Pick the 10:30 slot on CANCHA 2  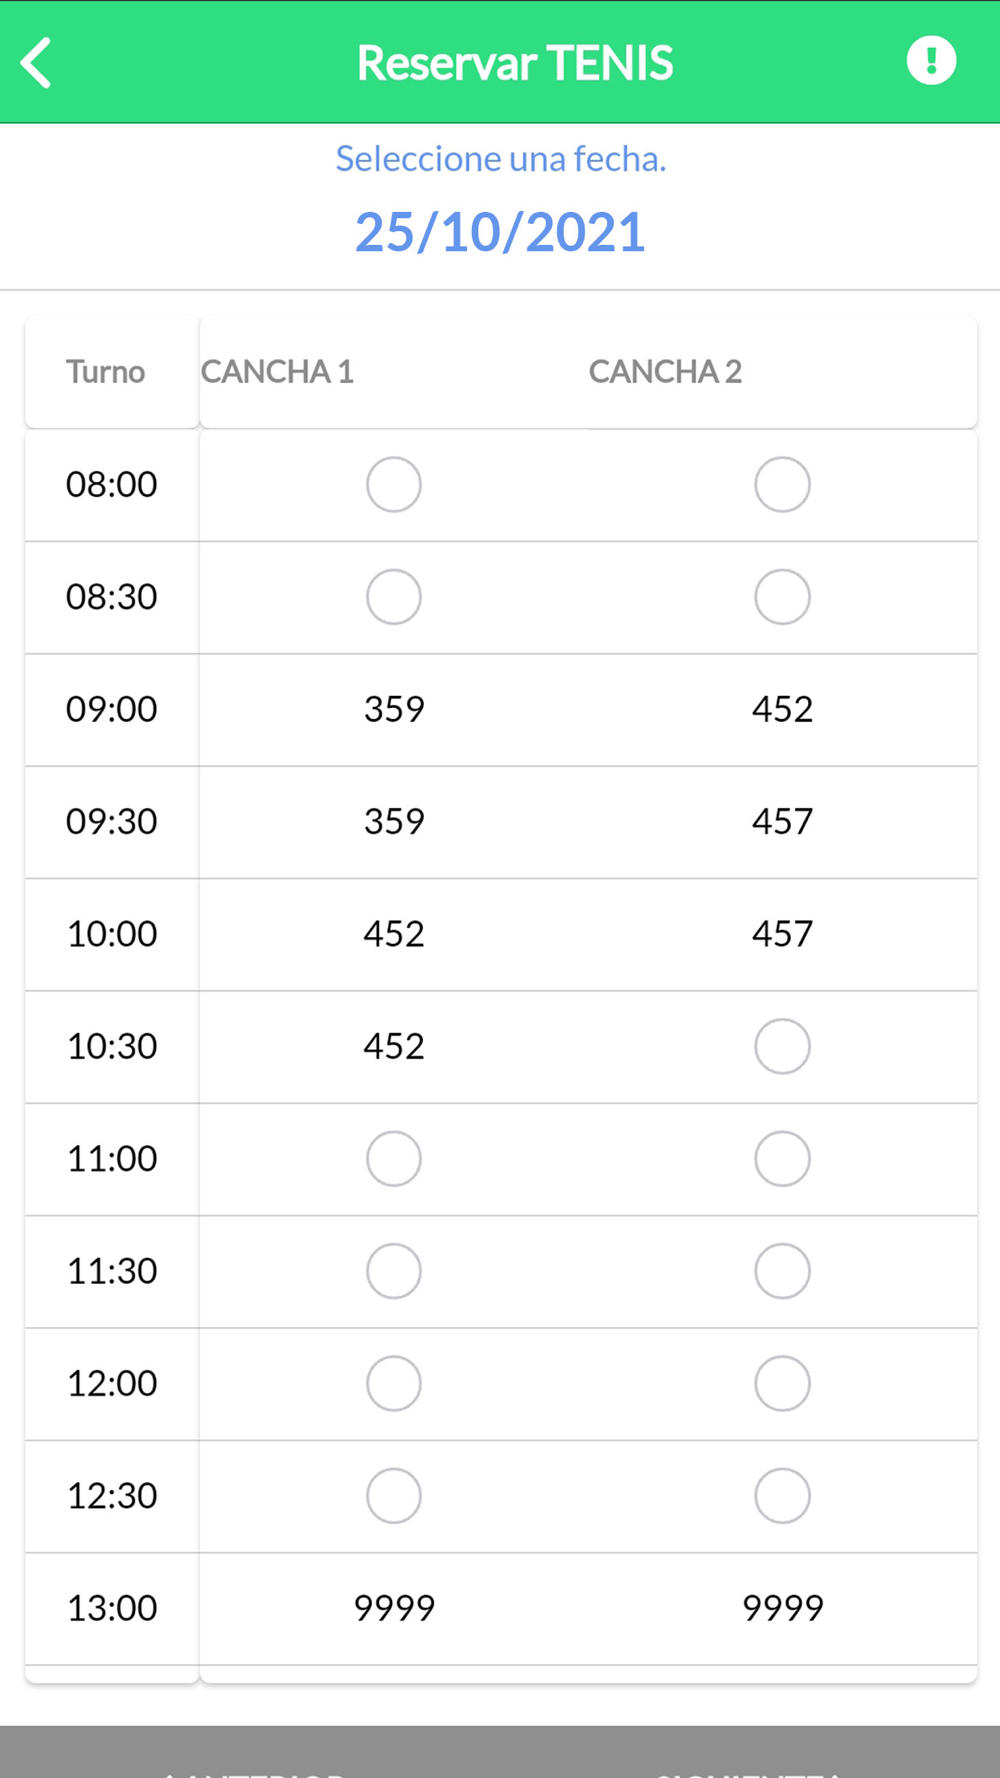point(782,1047)
